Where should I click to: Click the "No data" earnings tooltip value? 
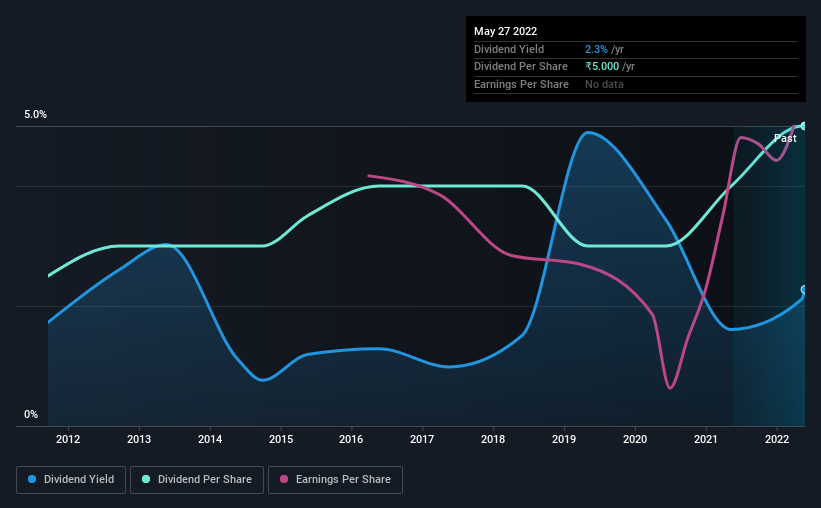click(x=605, y=85)
